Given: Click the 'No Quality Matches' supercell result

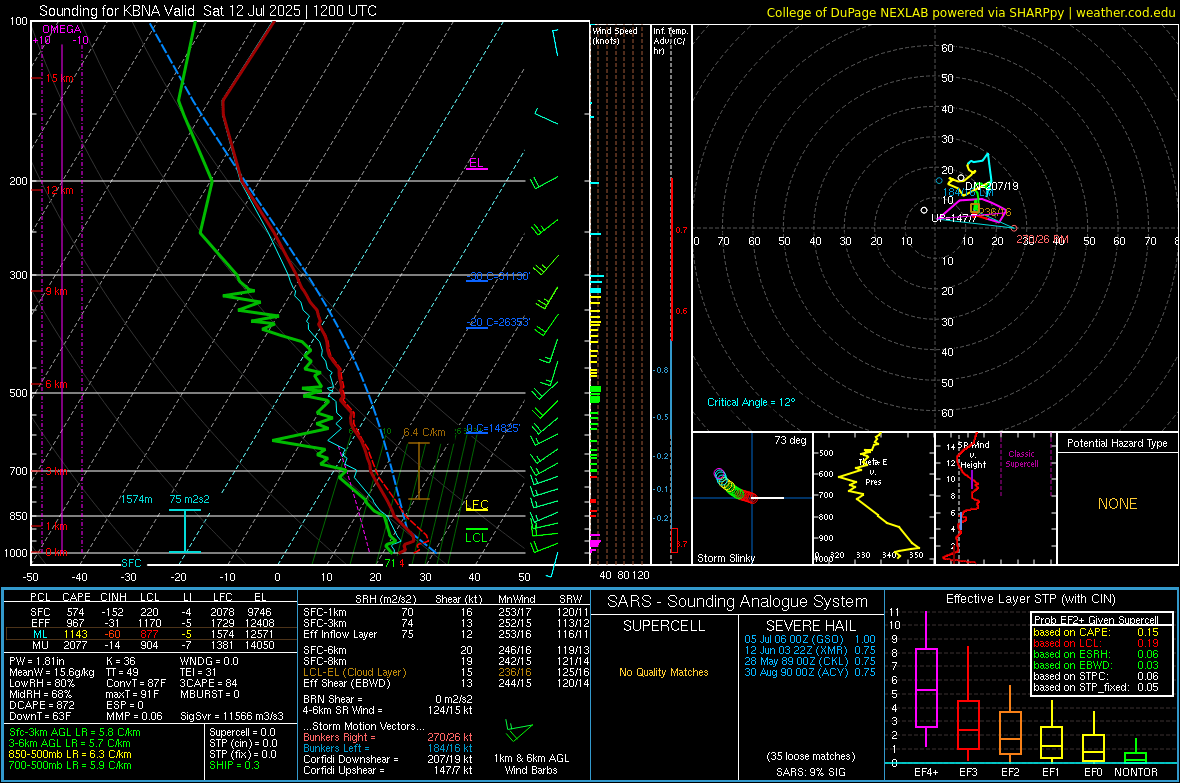Looking at the screenshot, I should tap(664, 672).
